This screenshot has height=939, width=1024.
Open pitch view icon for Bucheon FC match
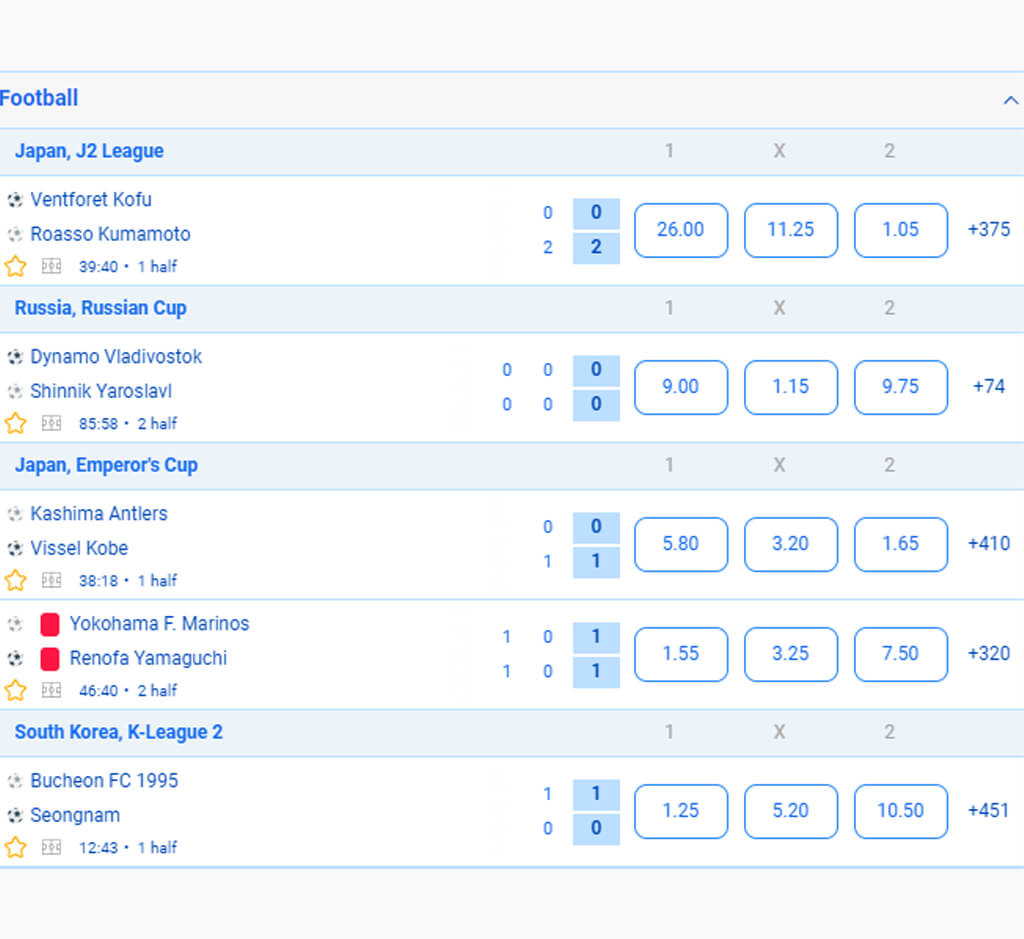click(x=52, y=848)
